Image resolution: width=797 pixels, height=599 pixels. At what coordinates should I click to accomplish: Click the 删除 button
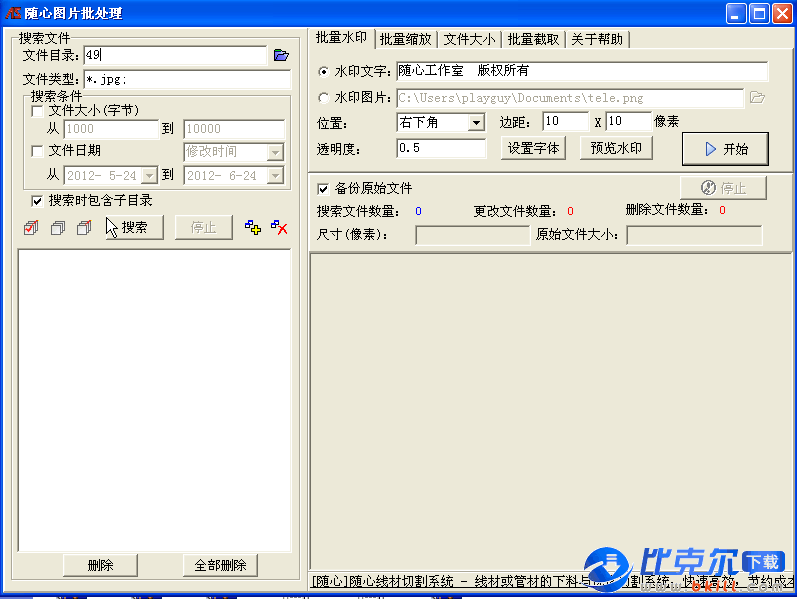pyautogui.click(x=100, y=565)
